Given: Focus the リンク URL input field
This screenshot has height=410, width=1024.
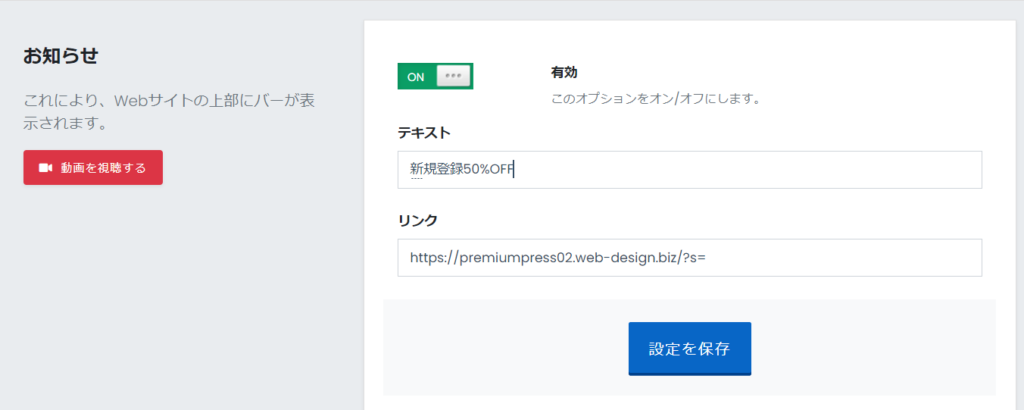Looking at the screenshot, I should click(x=690, y=257).
